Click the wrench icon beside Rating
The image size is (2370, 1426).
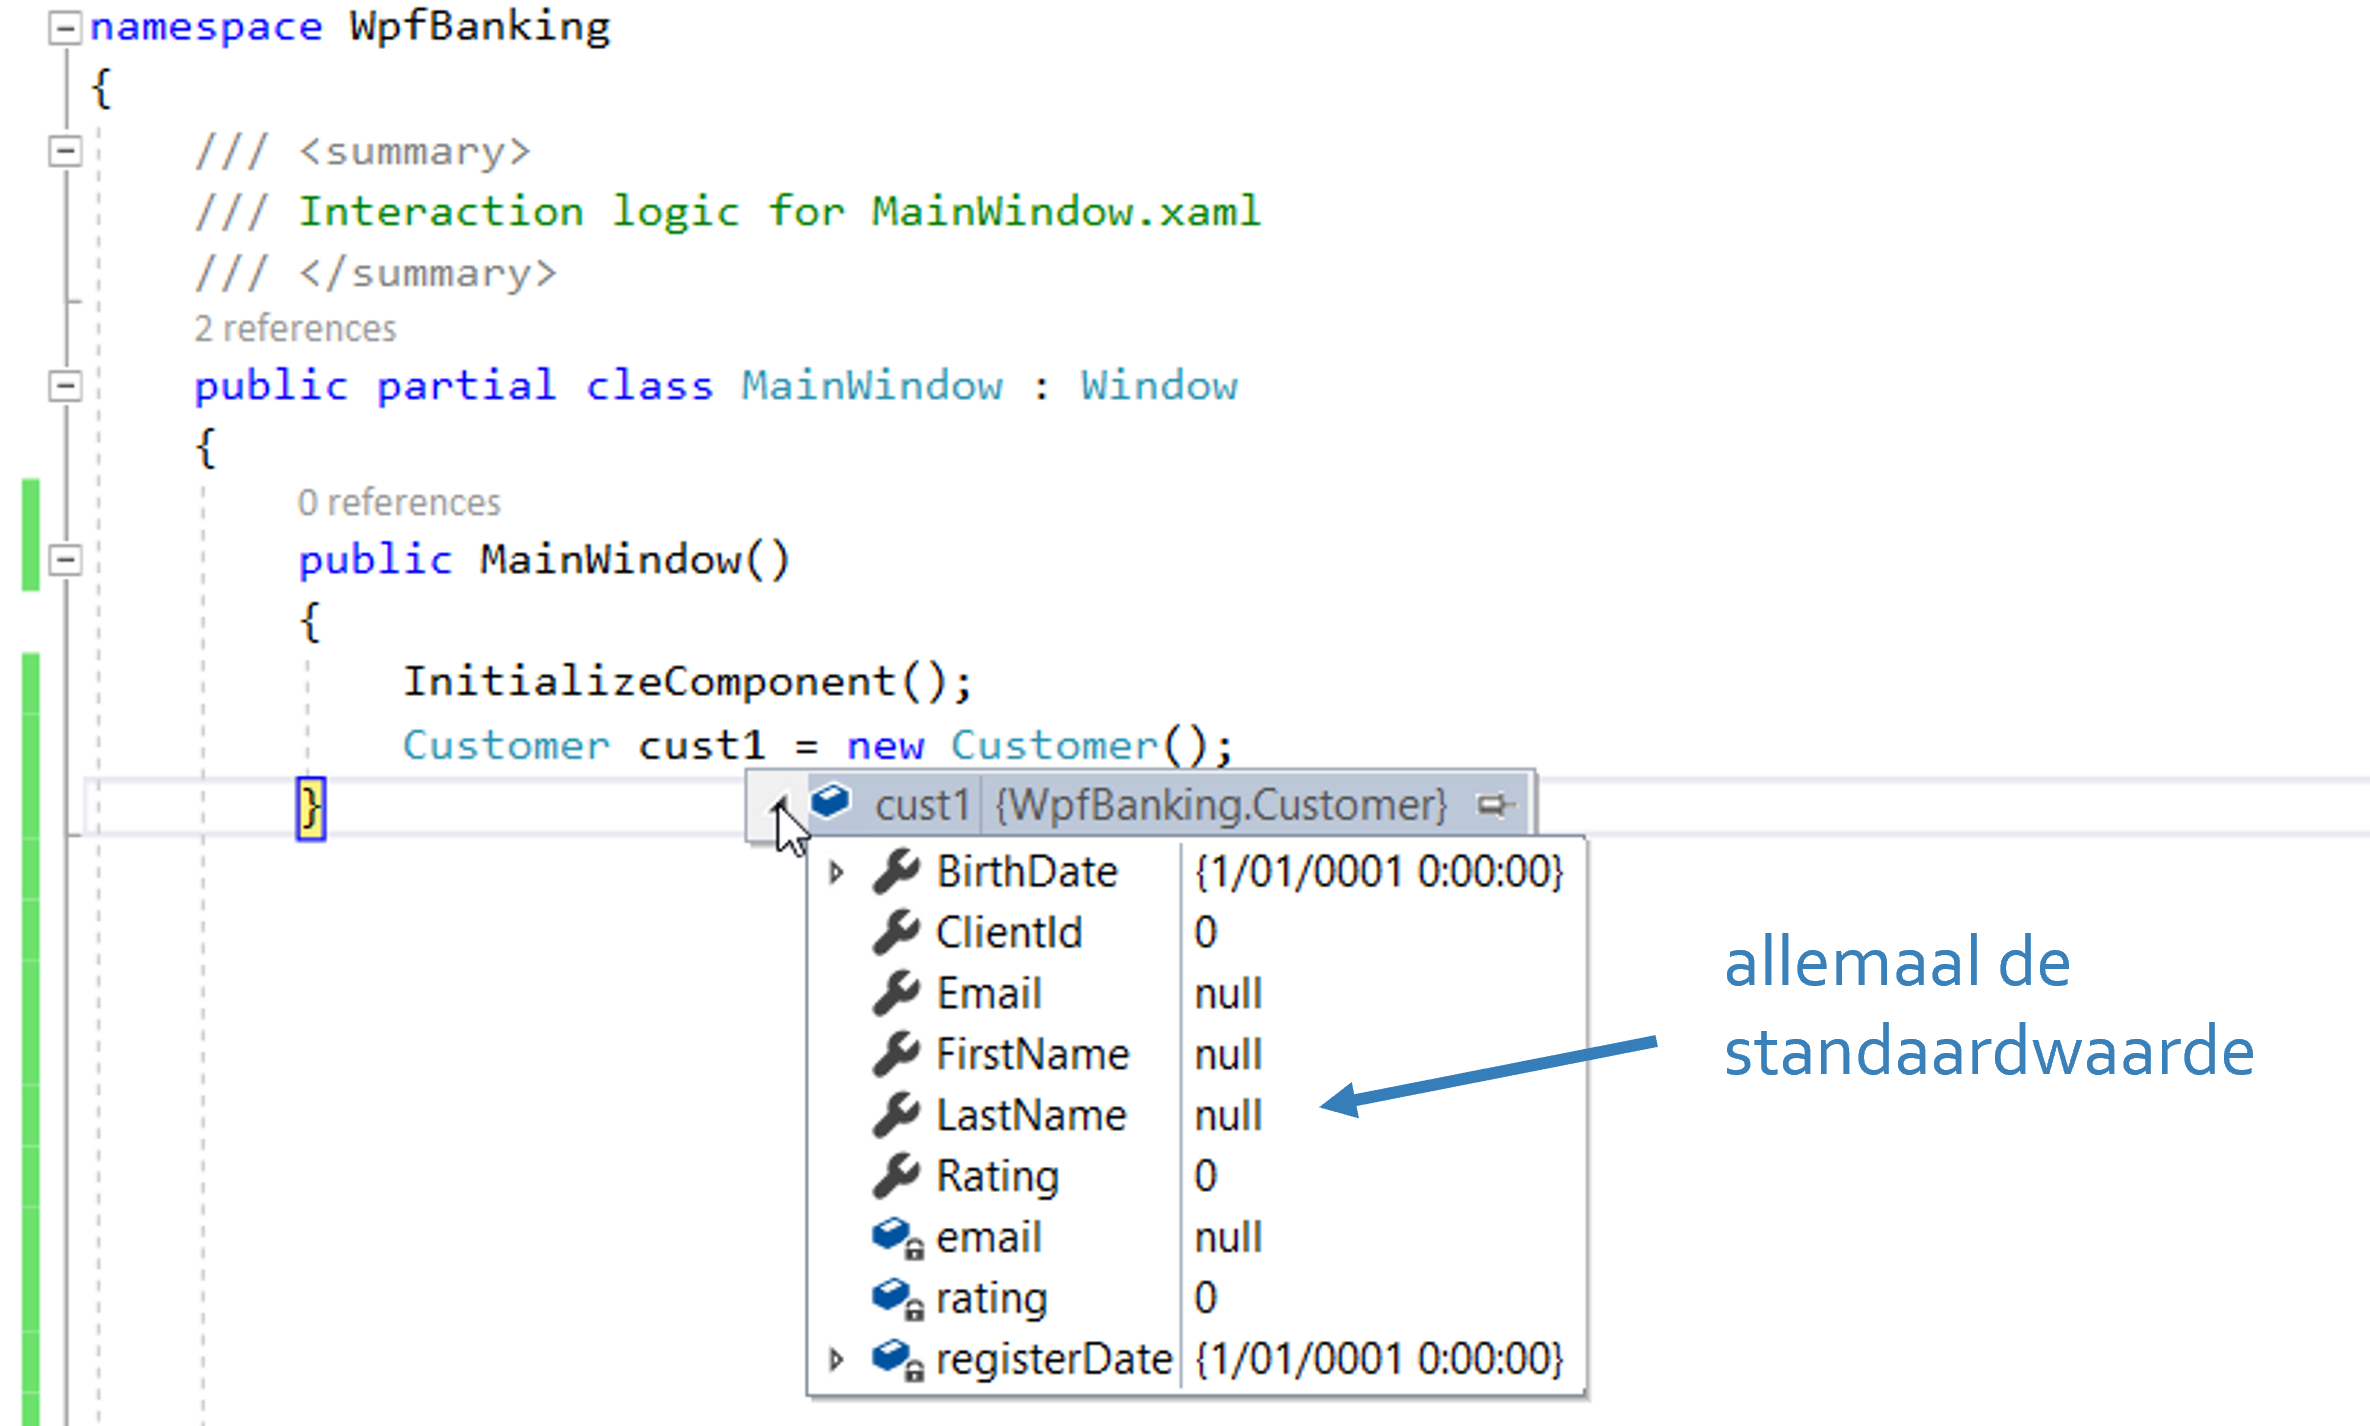[896, 1176]
